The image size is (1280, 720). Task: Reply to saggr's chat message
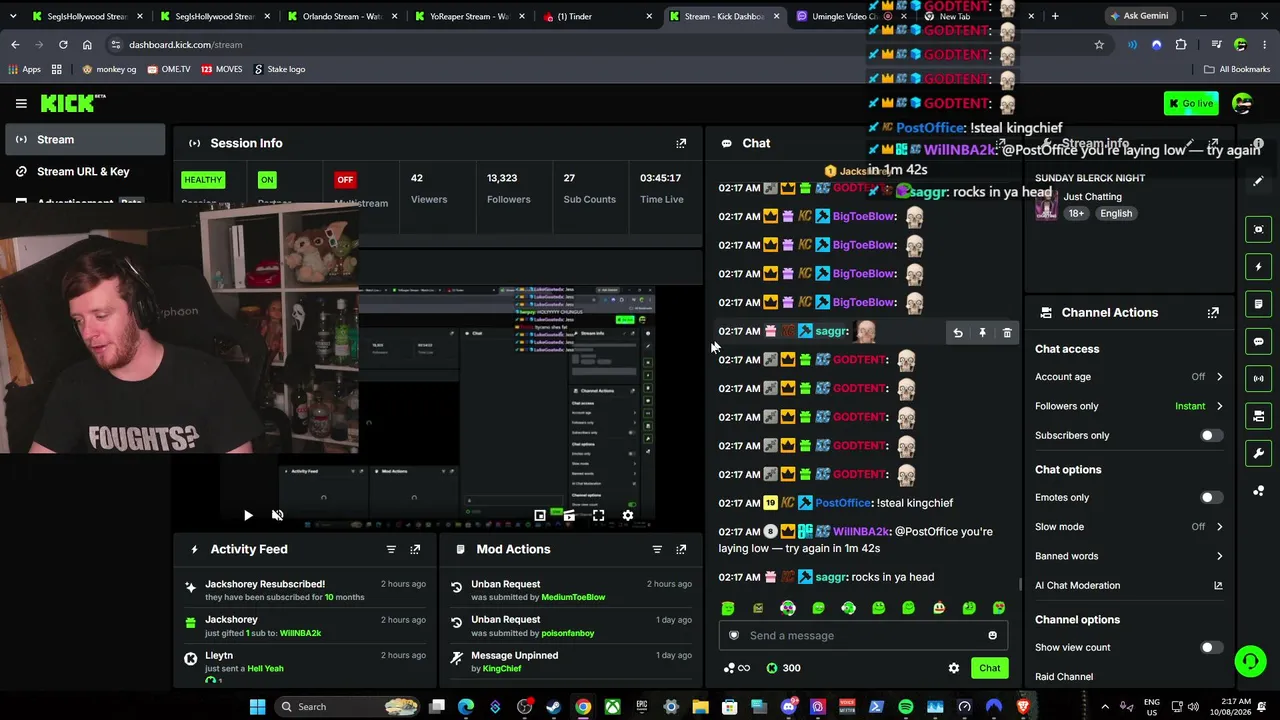click(x=958, y=333)
